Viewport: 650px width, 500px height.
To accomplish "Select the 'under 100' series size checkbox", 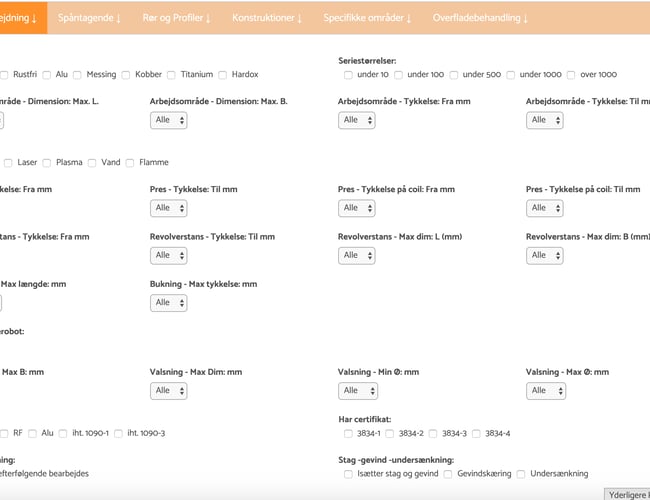I will click(x=399, y=75).
